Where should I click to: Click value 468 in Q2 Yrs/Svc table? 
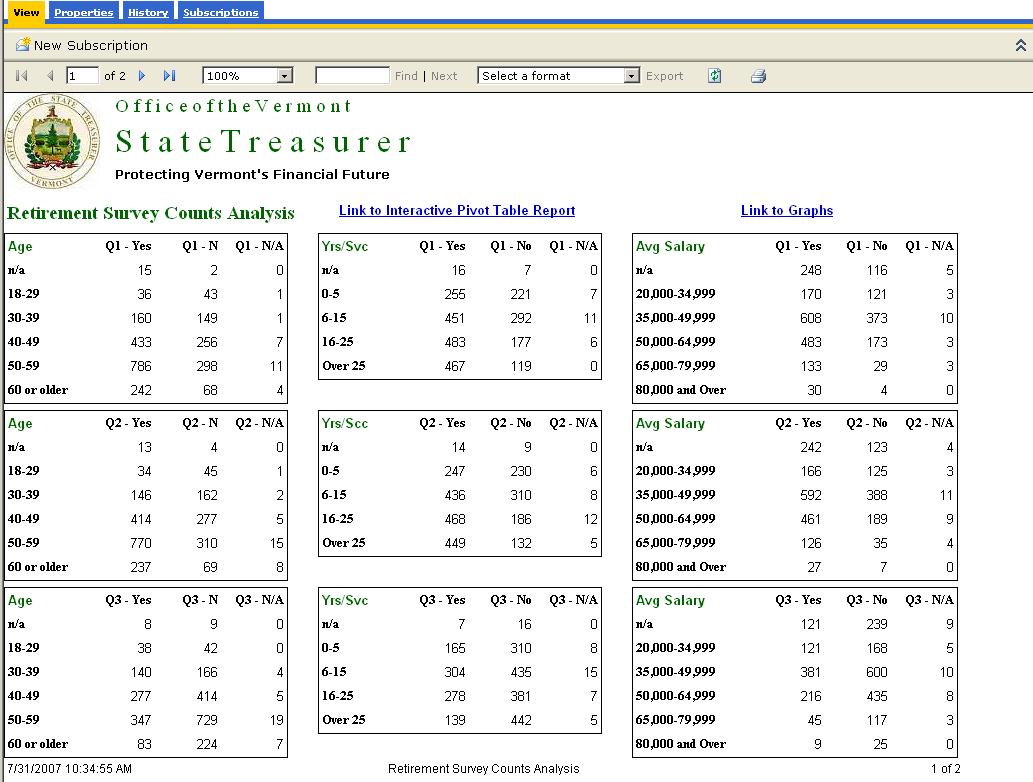[455, 519]
